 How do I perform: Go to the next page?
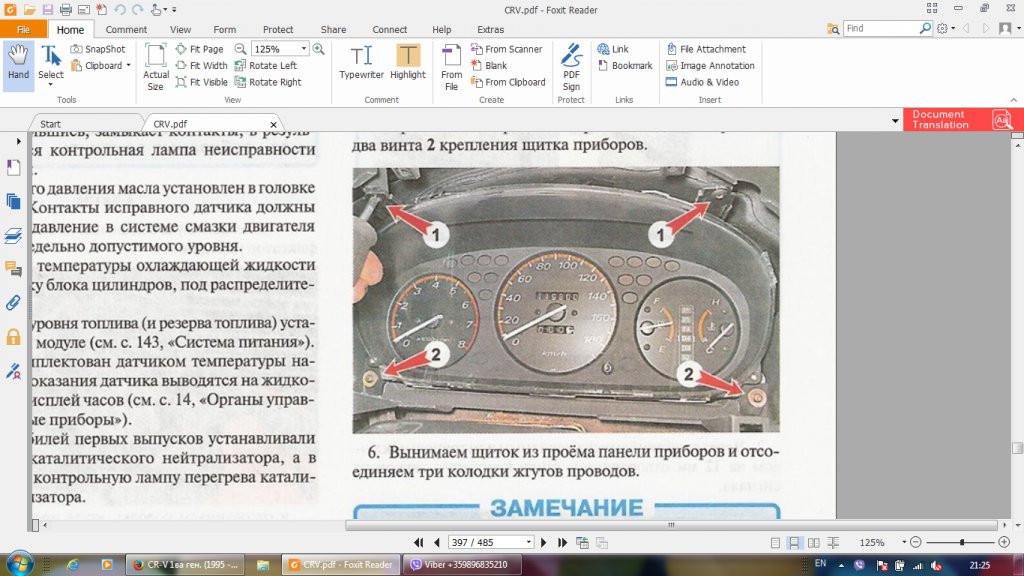click(x=544, y=542)
